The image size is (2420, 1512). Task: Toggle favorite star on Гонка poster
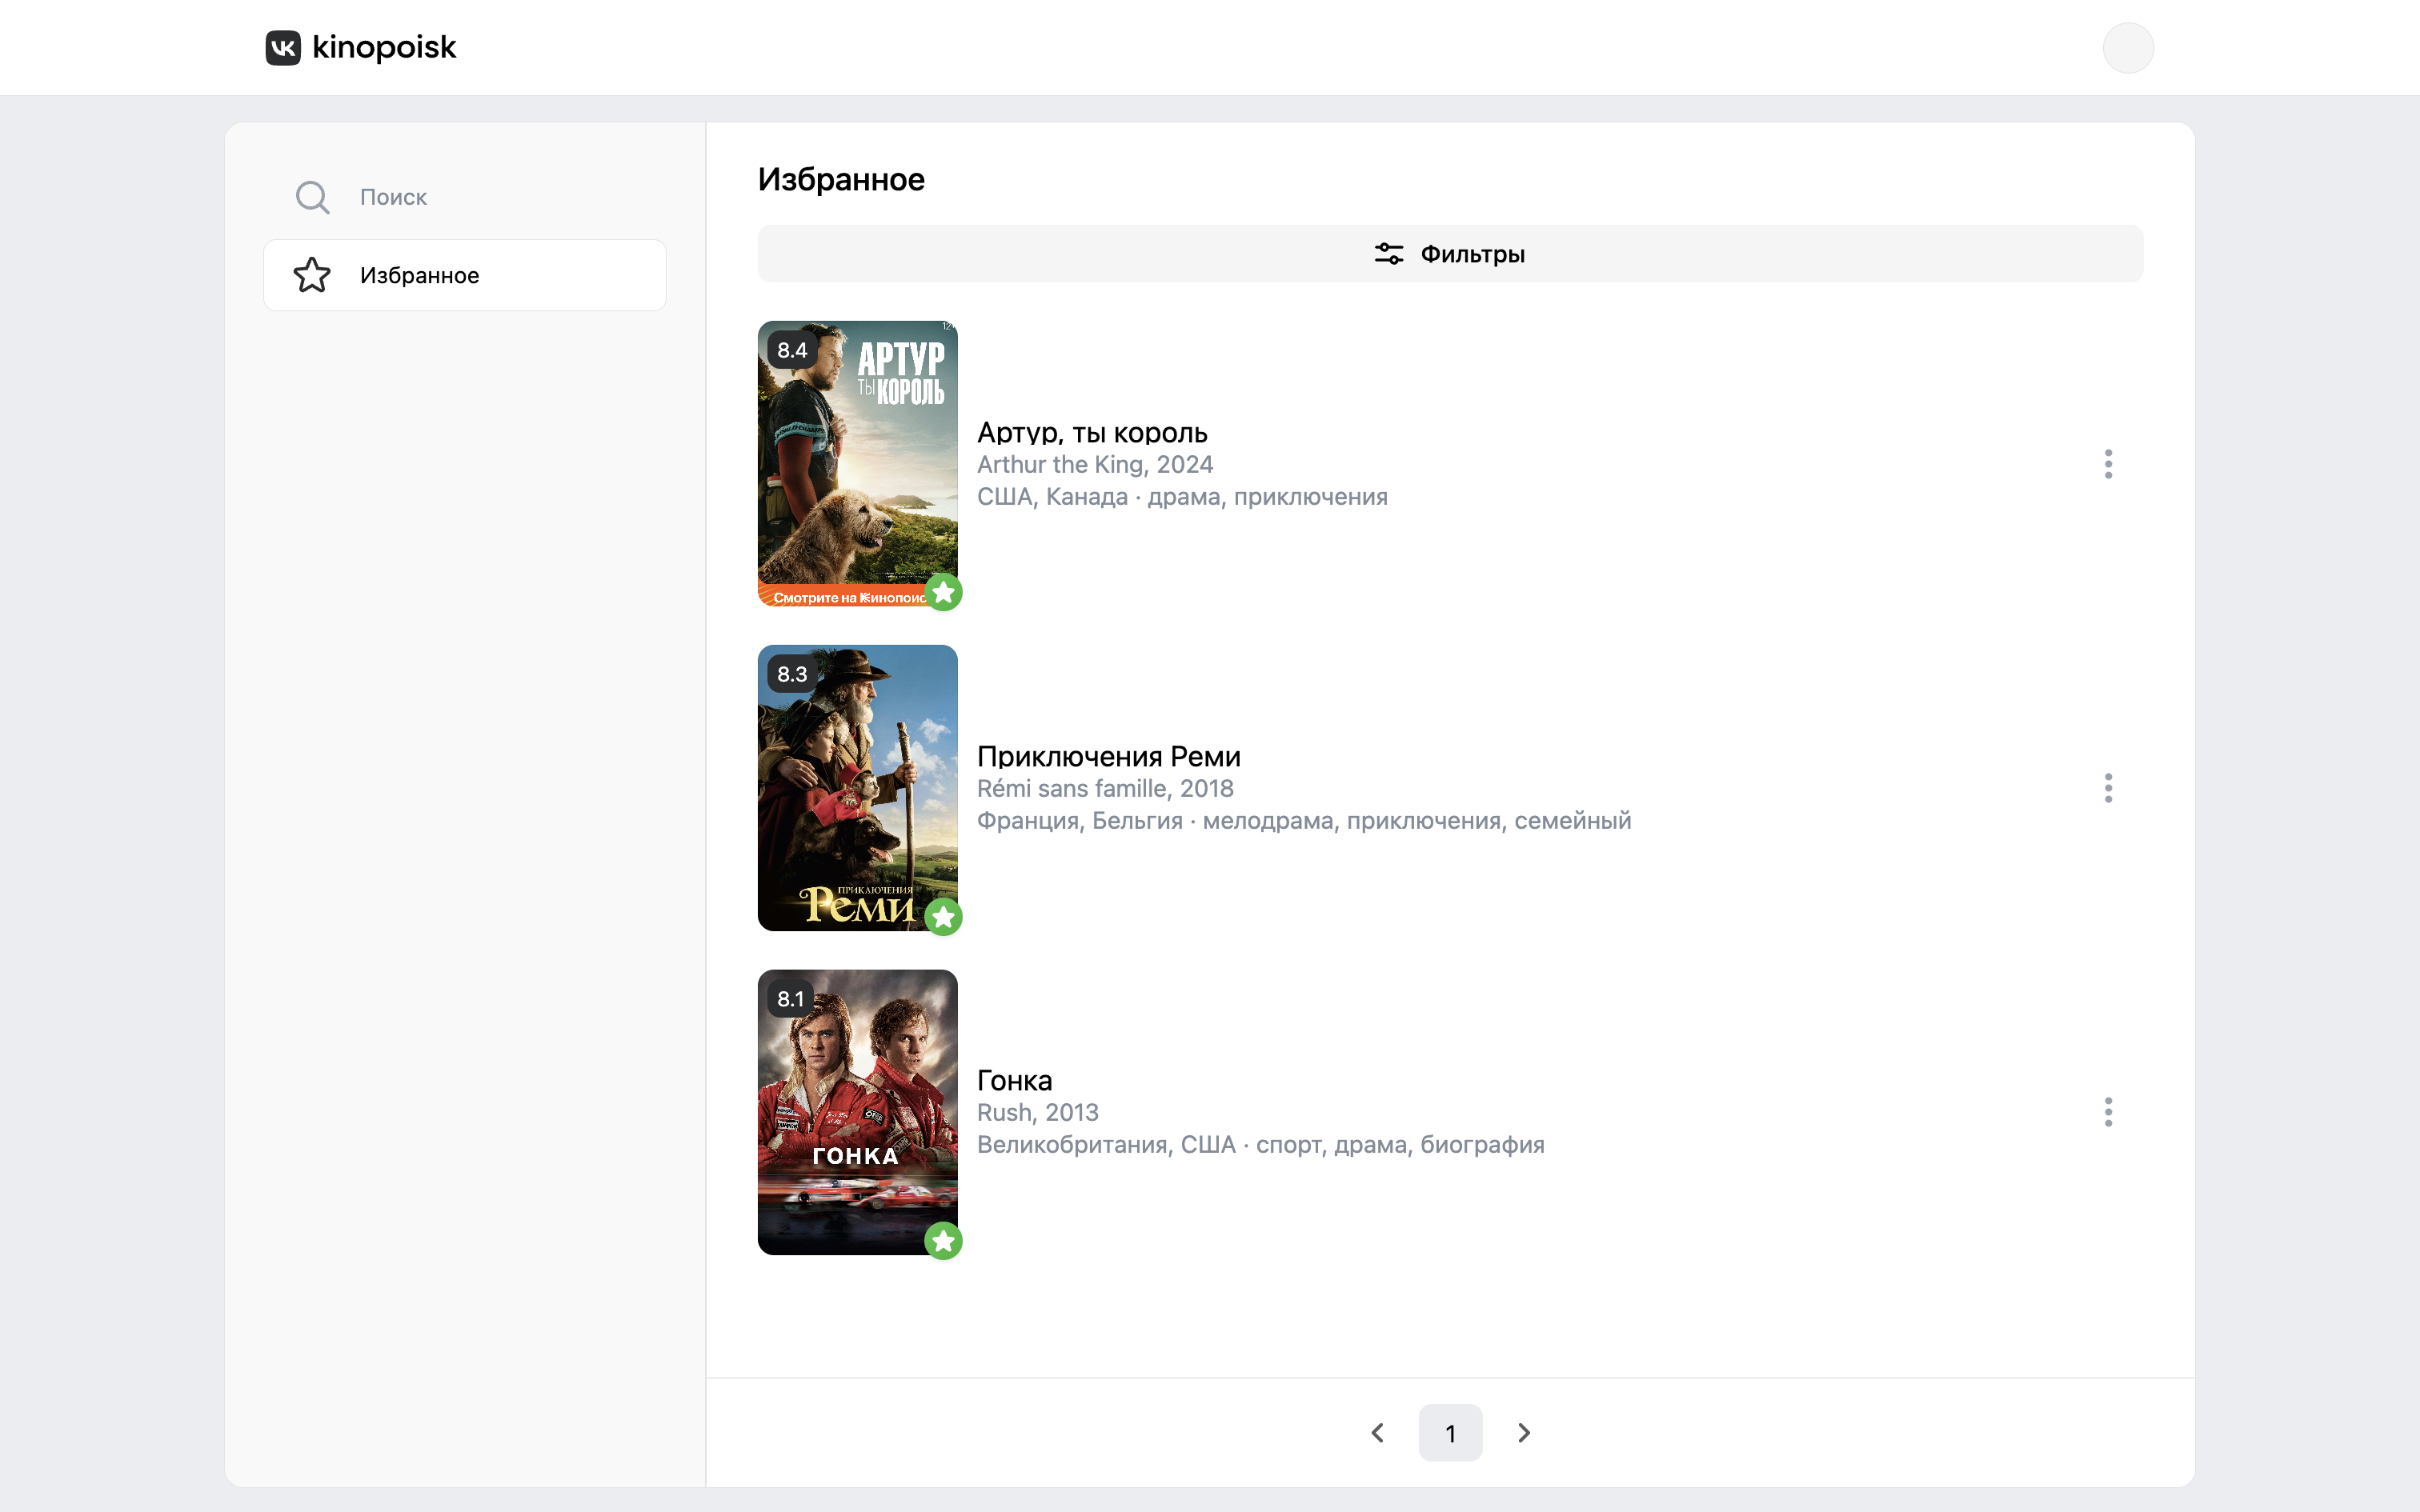(943, 1240)
